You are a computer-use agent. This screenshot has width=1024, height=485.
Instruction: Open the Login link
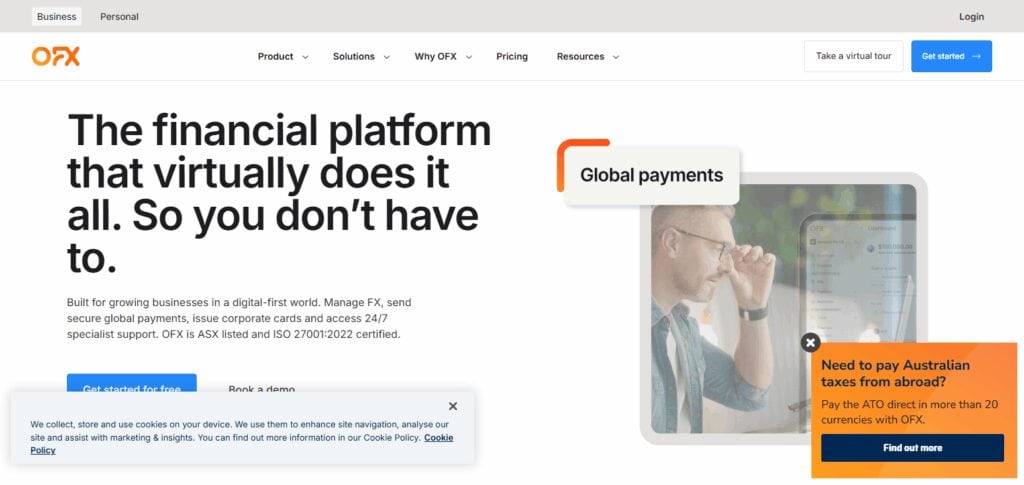coord(971,16)
